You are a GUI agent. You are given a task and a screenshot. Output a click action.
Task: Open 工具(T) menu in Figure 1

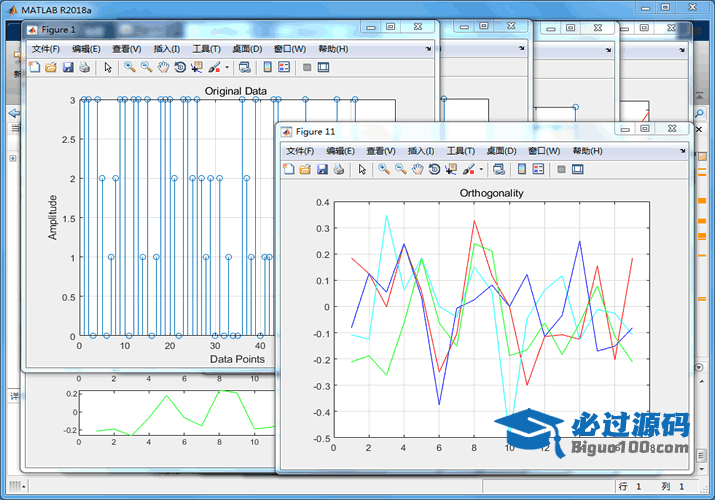[x=206, y=49]
